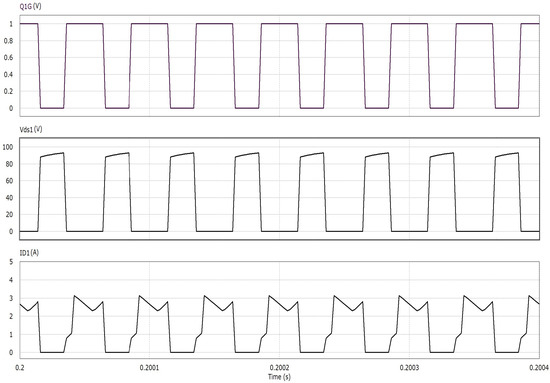Click the Time (s) axis label
Viewport: 550px width, 383px height.
click(279, 377)
